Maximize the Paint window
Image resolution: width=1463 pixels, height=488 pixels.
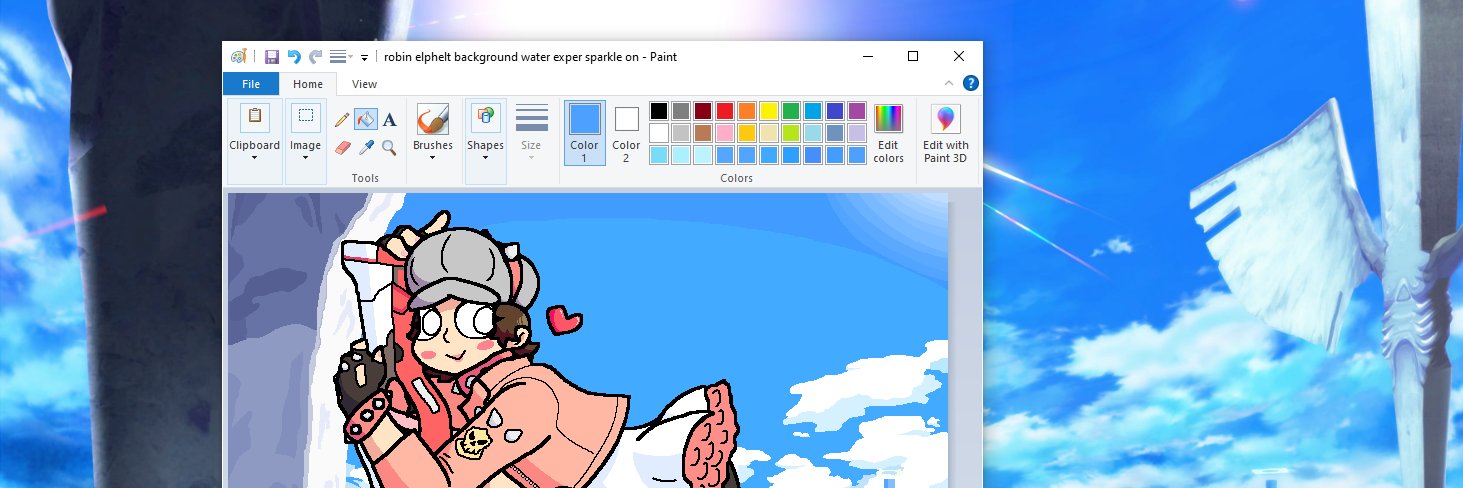point(913,57)
